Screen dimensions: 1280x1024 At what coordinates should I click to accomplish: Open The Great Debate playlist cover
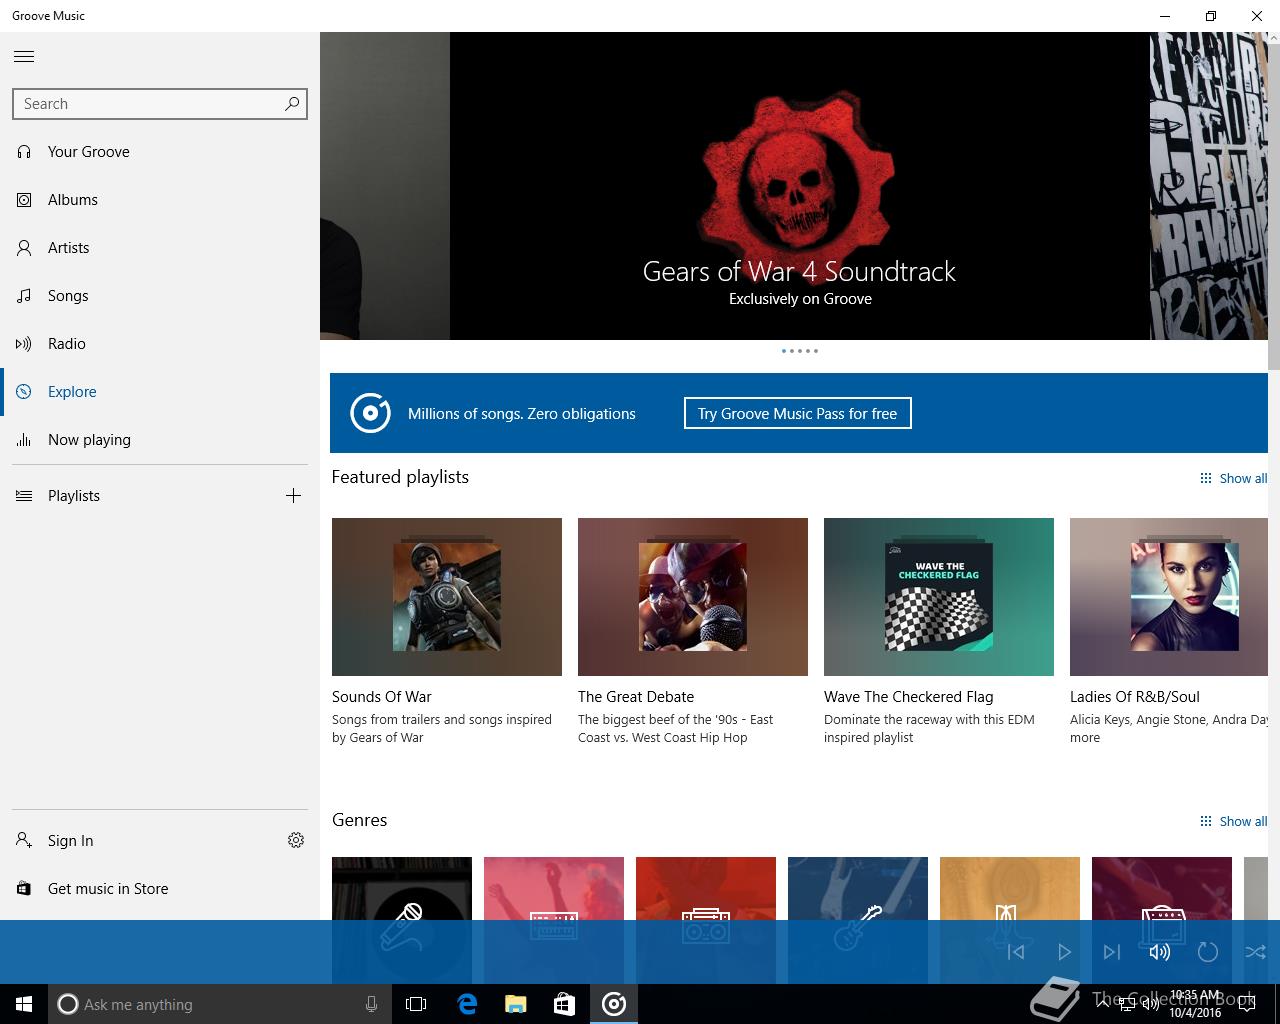click(693, 597)
